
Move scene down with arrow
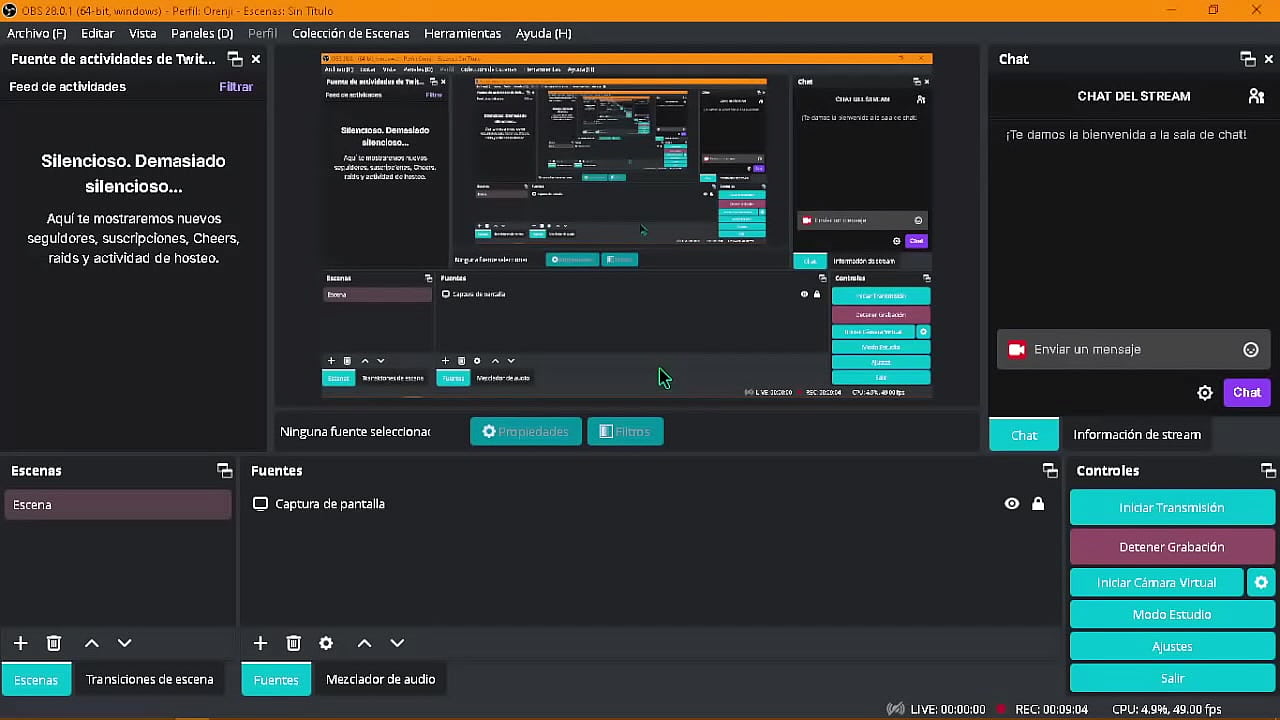124,643
